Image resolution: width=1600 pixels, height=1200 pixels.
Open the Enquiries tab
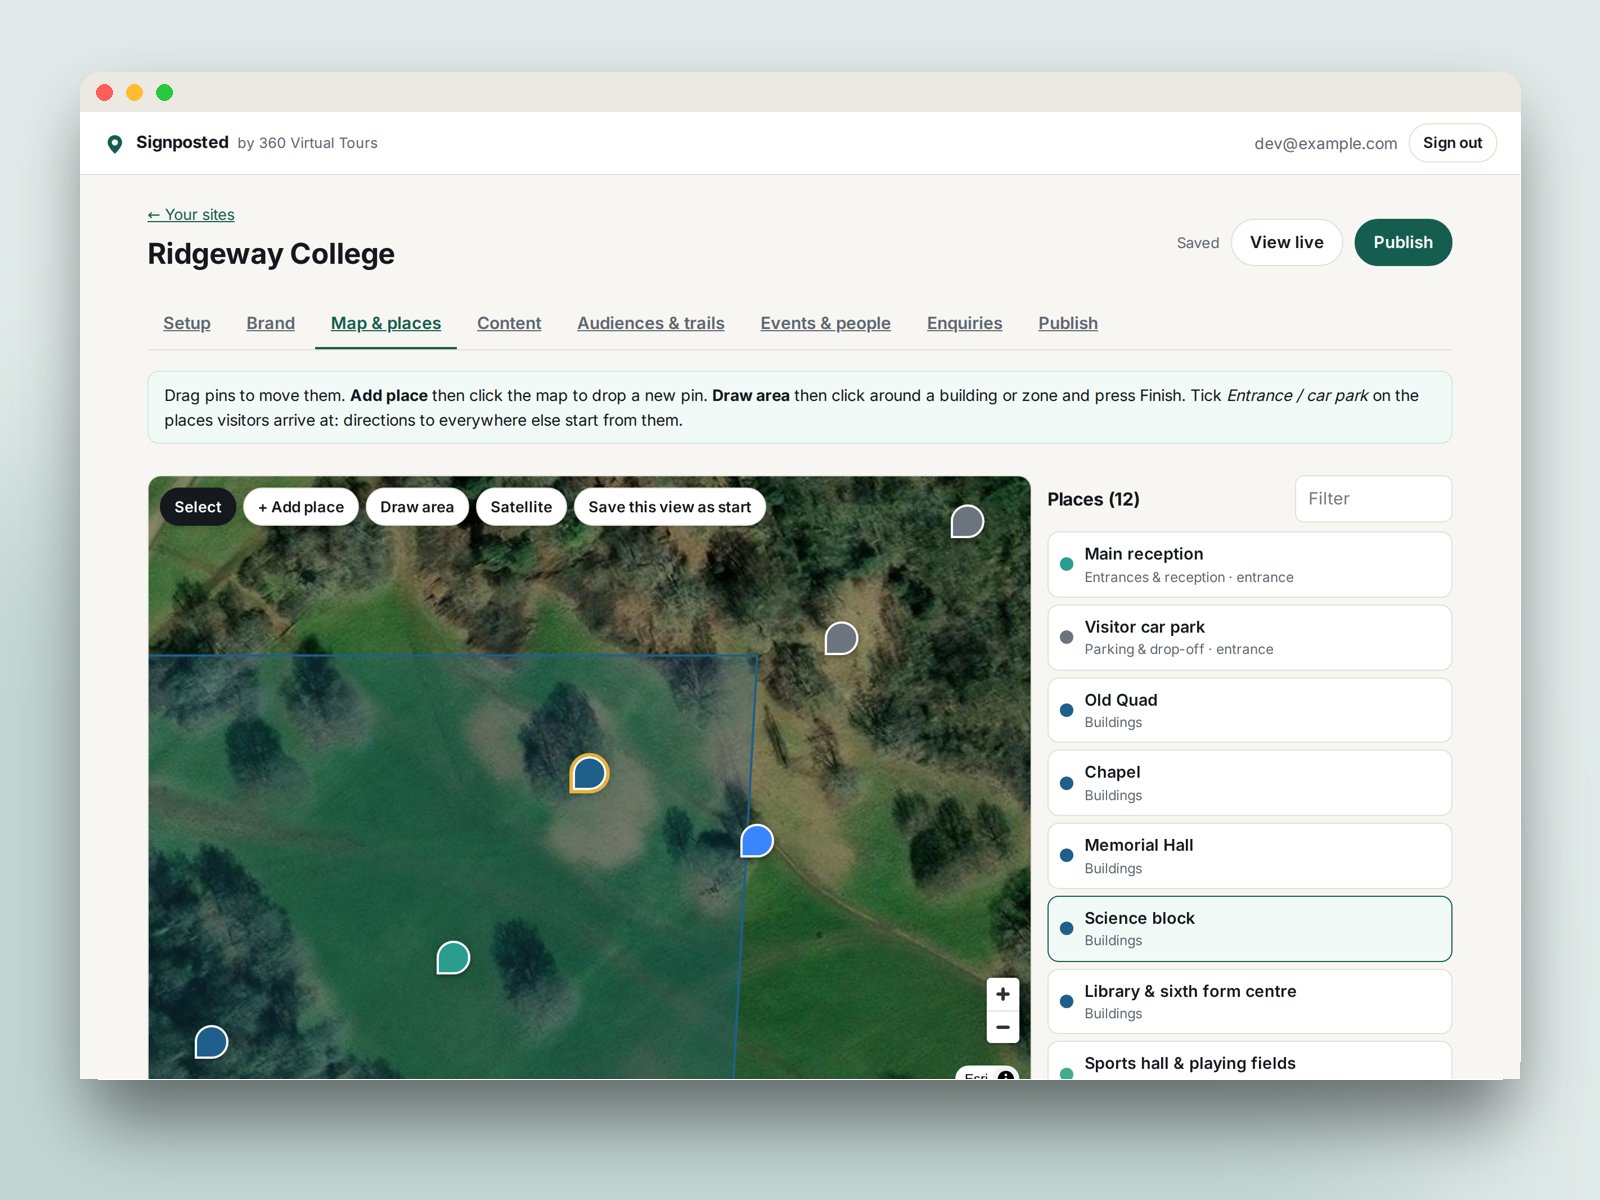(965, 323)
